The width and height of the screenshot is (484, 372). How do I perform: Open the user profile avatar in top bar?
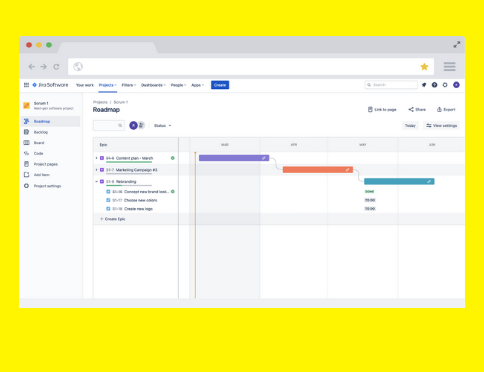456,85
